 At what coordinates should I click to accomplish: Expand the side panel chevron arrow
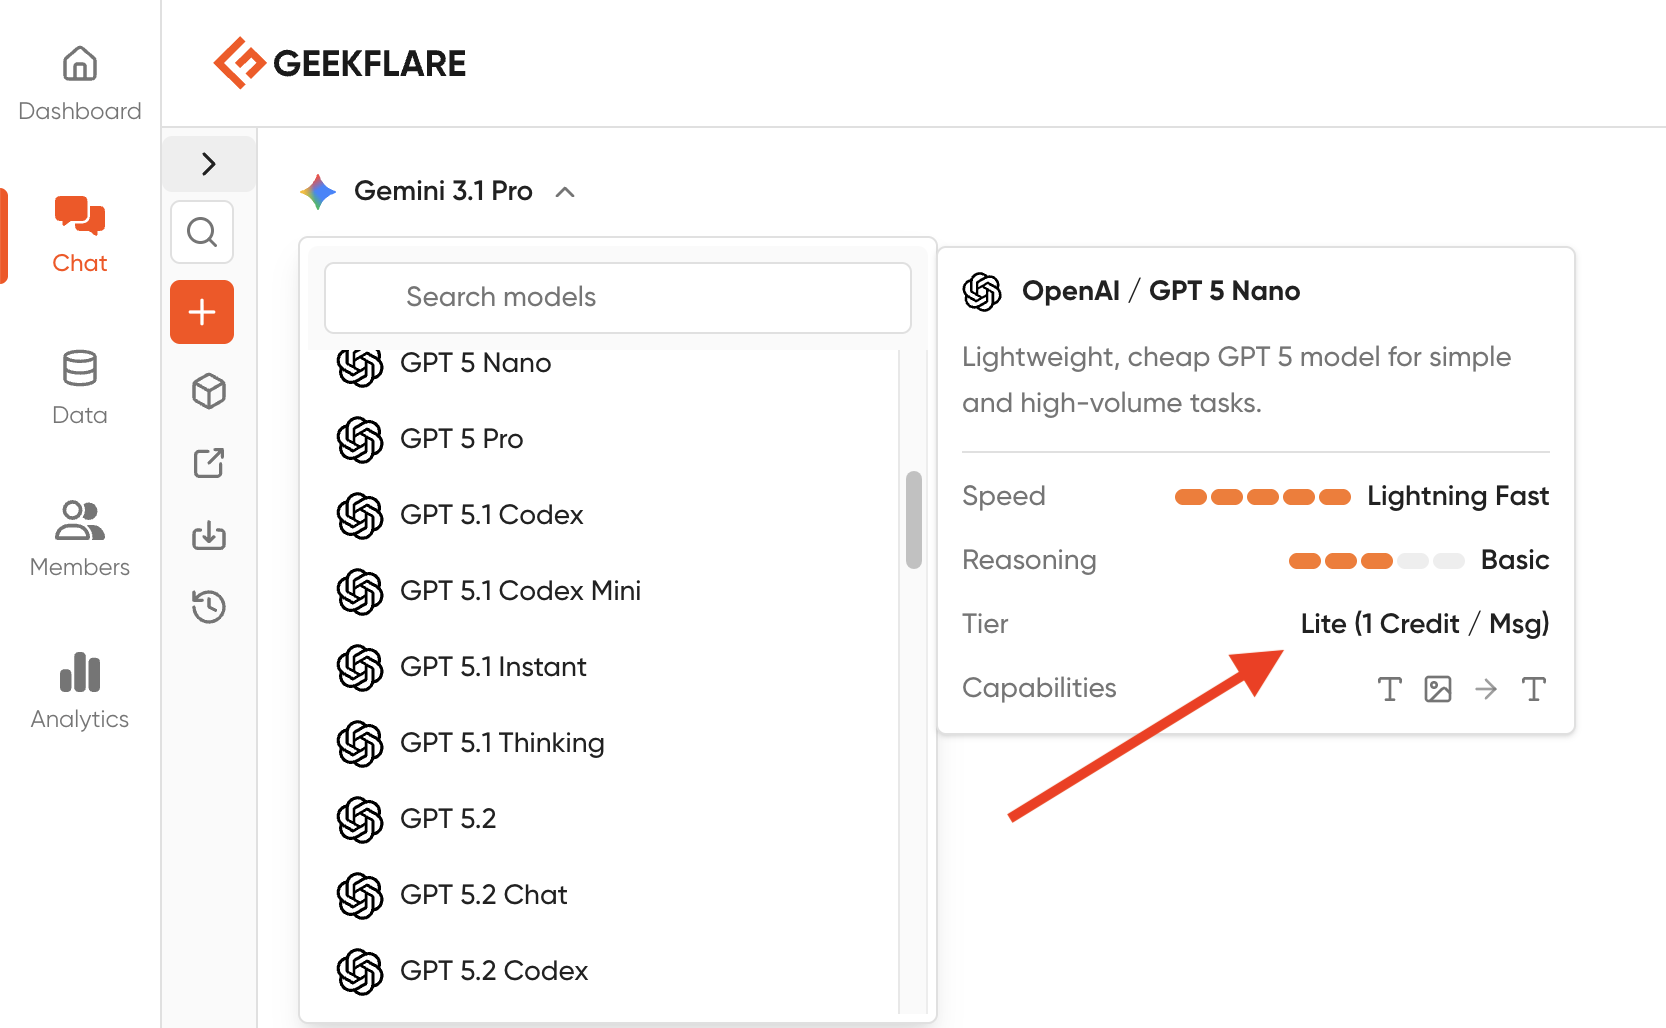point(209,164)
